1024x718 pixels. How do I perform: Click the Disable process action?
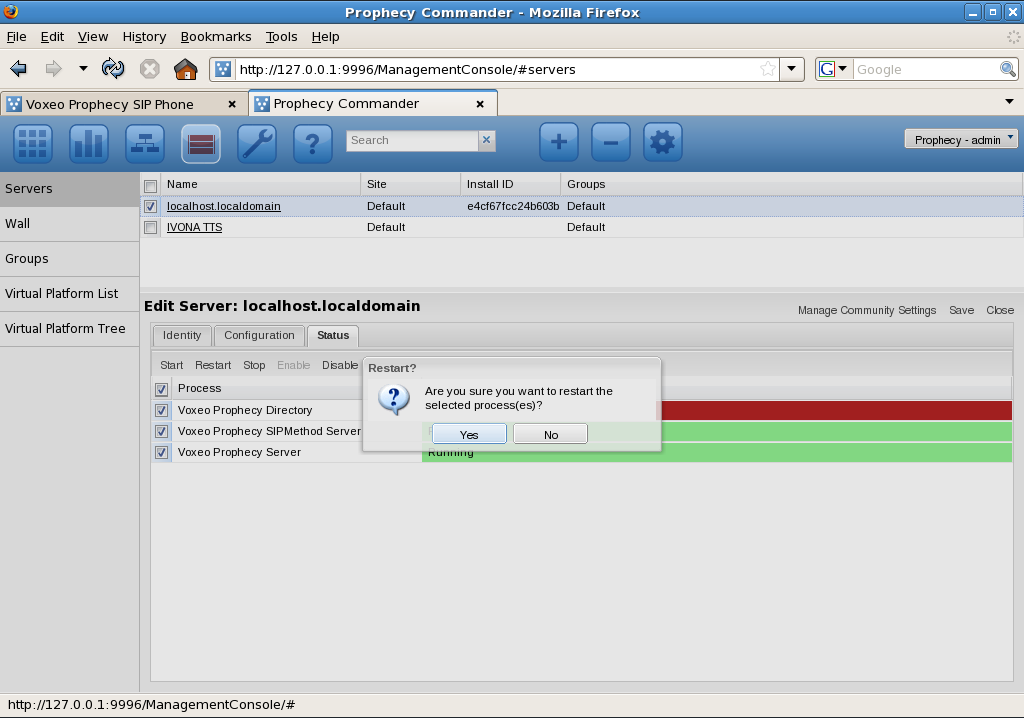click(x=340, y=365)
